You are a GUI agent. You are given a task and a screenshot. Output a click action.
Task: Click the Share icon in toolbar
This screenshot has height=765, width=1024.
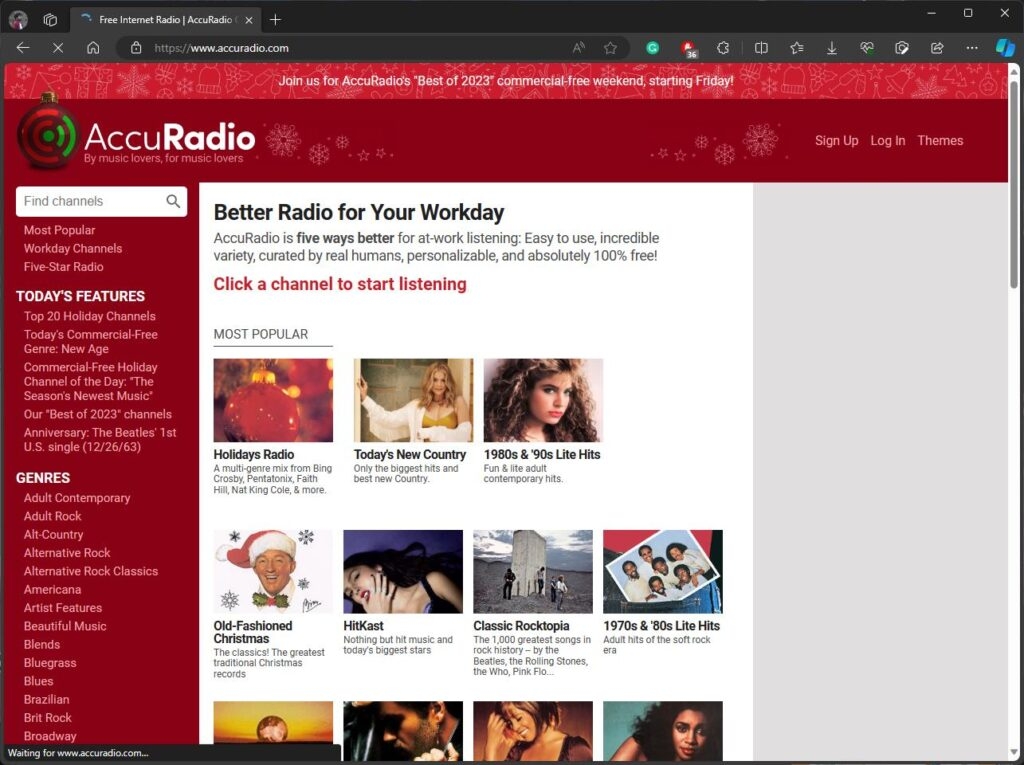(x=937, y=48)
